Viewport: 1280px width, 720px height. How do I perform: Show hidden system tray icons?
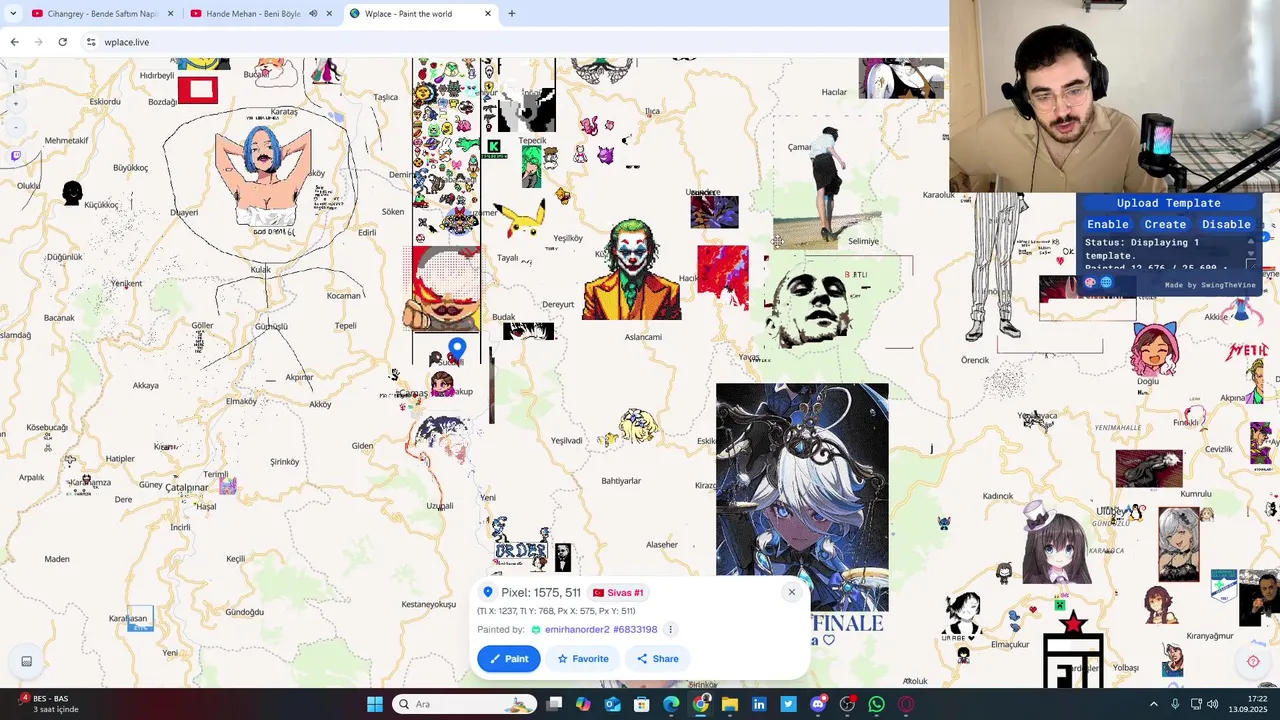coord(1153,704)
